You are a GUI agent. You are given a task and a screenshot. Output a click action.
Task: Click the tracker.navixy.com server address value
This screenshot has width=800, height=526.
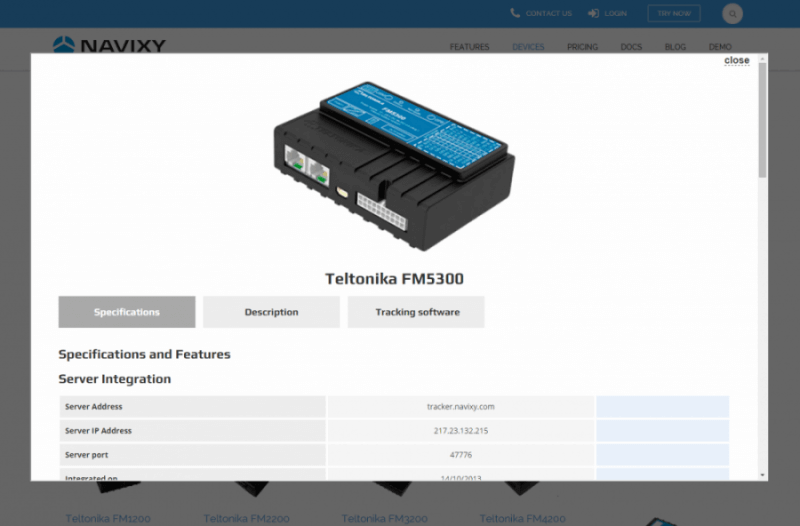pyautogui.click(x=461, y=407)
